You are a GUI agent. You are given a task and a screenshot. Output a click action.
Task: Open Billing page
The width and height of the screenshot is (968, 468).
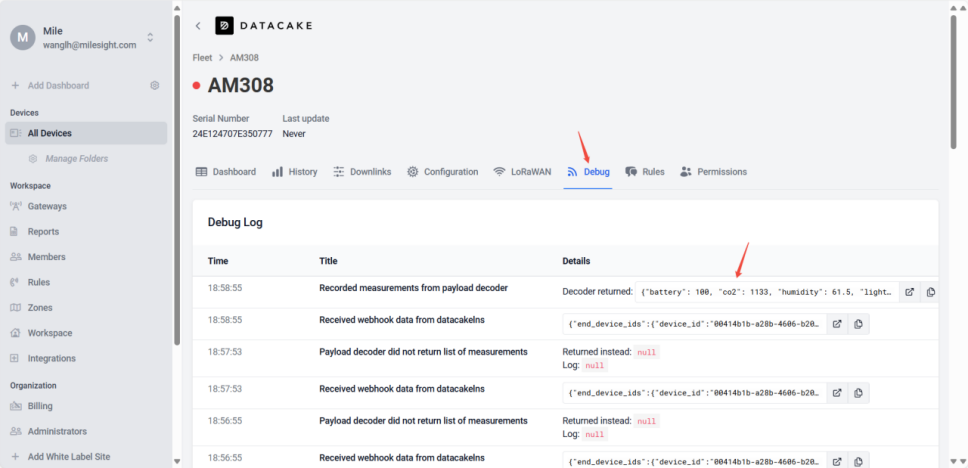tap(40, 406)
